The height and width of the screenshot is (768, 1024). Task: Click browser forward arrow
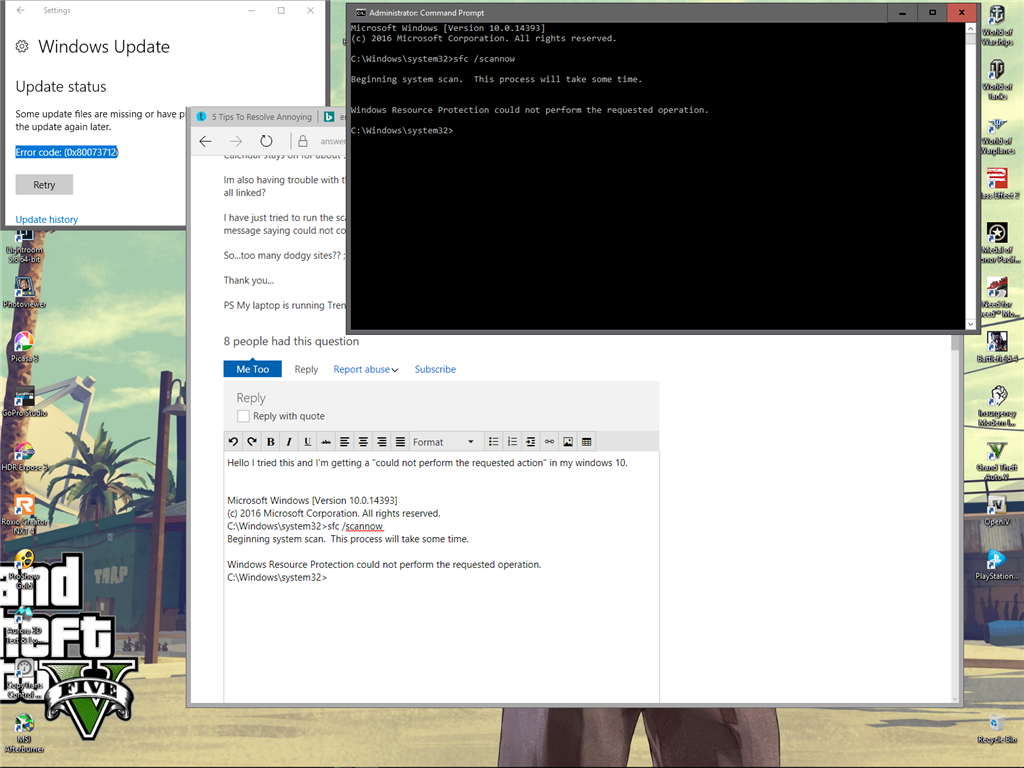(x=236, y=141)
